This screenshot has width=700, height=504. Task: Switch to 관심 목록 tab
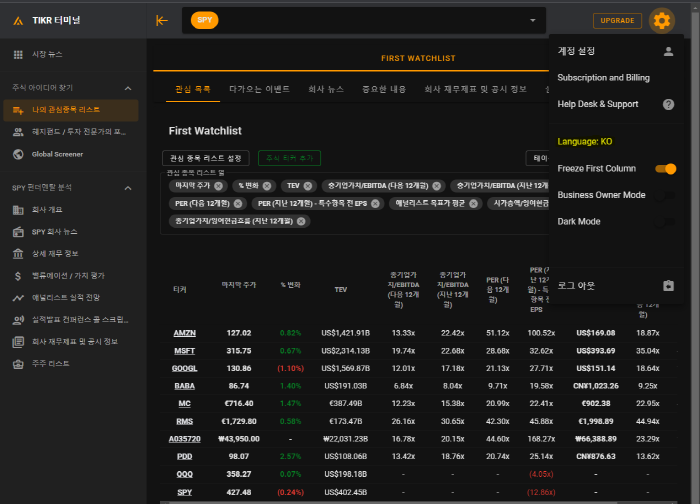click(x=193, y=89)
